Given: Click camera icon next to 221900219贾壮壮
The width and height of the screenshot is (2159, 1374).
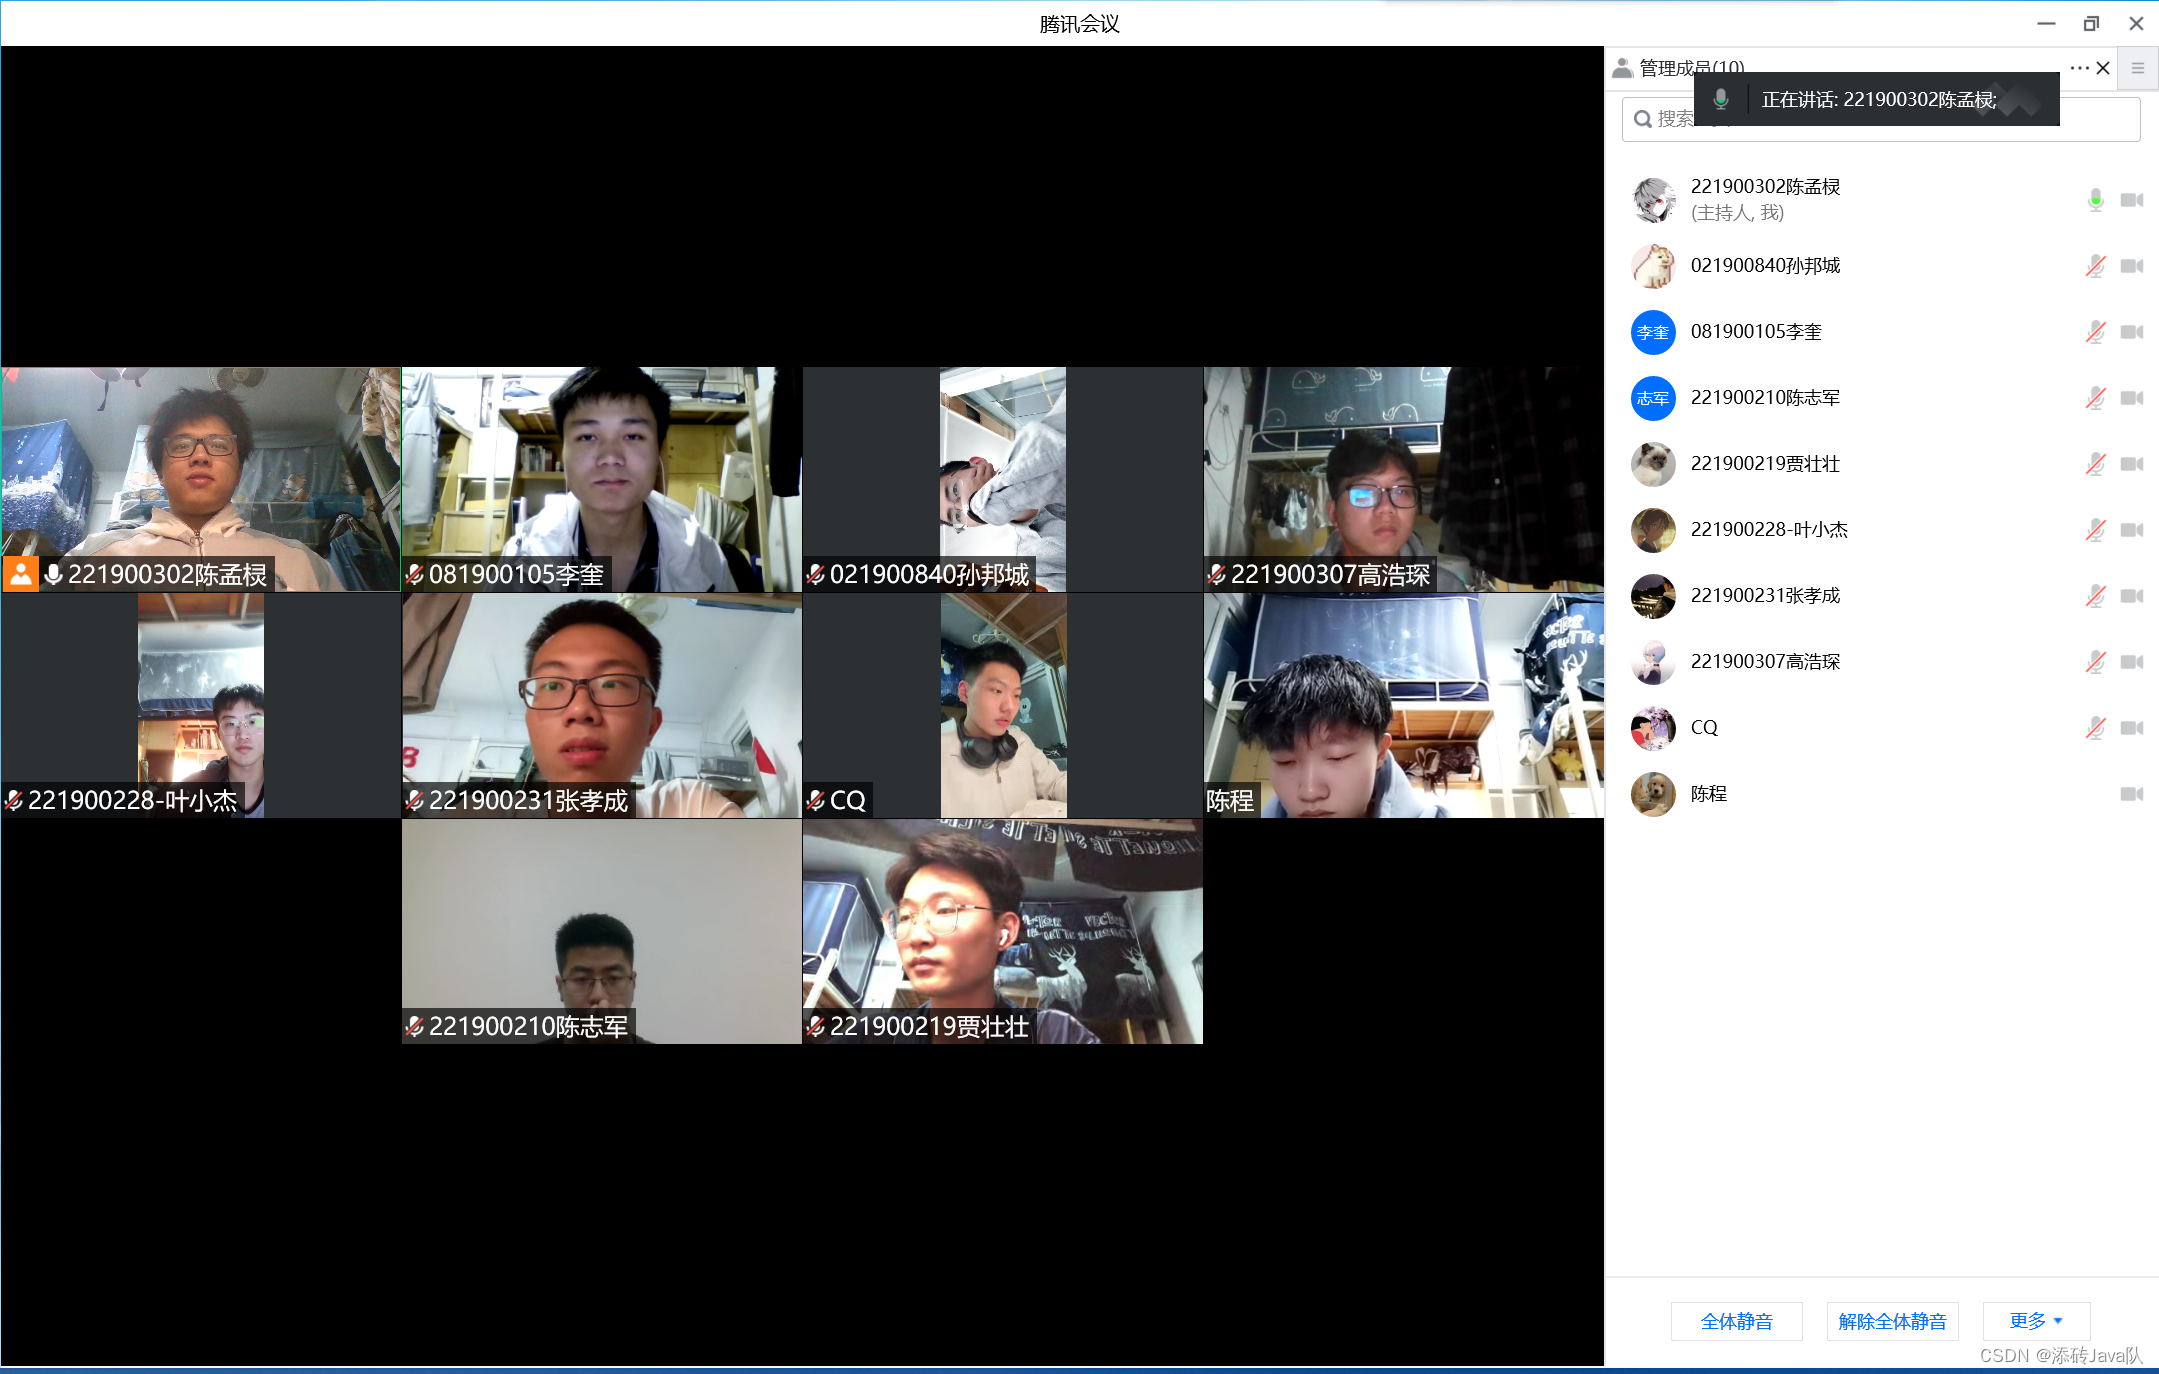Looking at the screenshot, I should click(x=2131, y=464).
